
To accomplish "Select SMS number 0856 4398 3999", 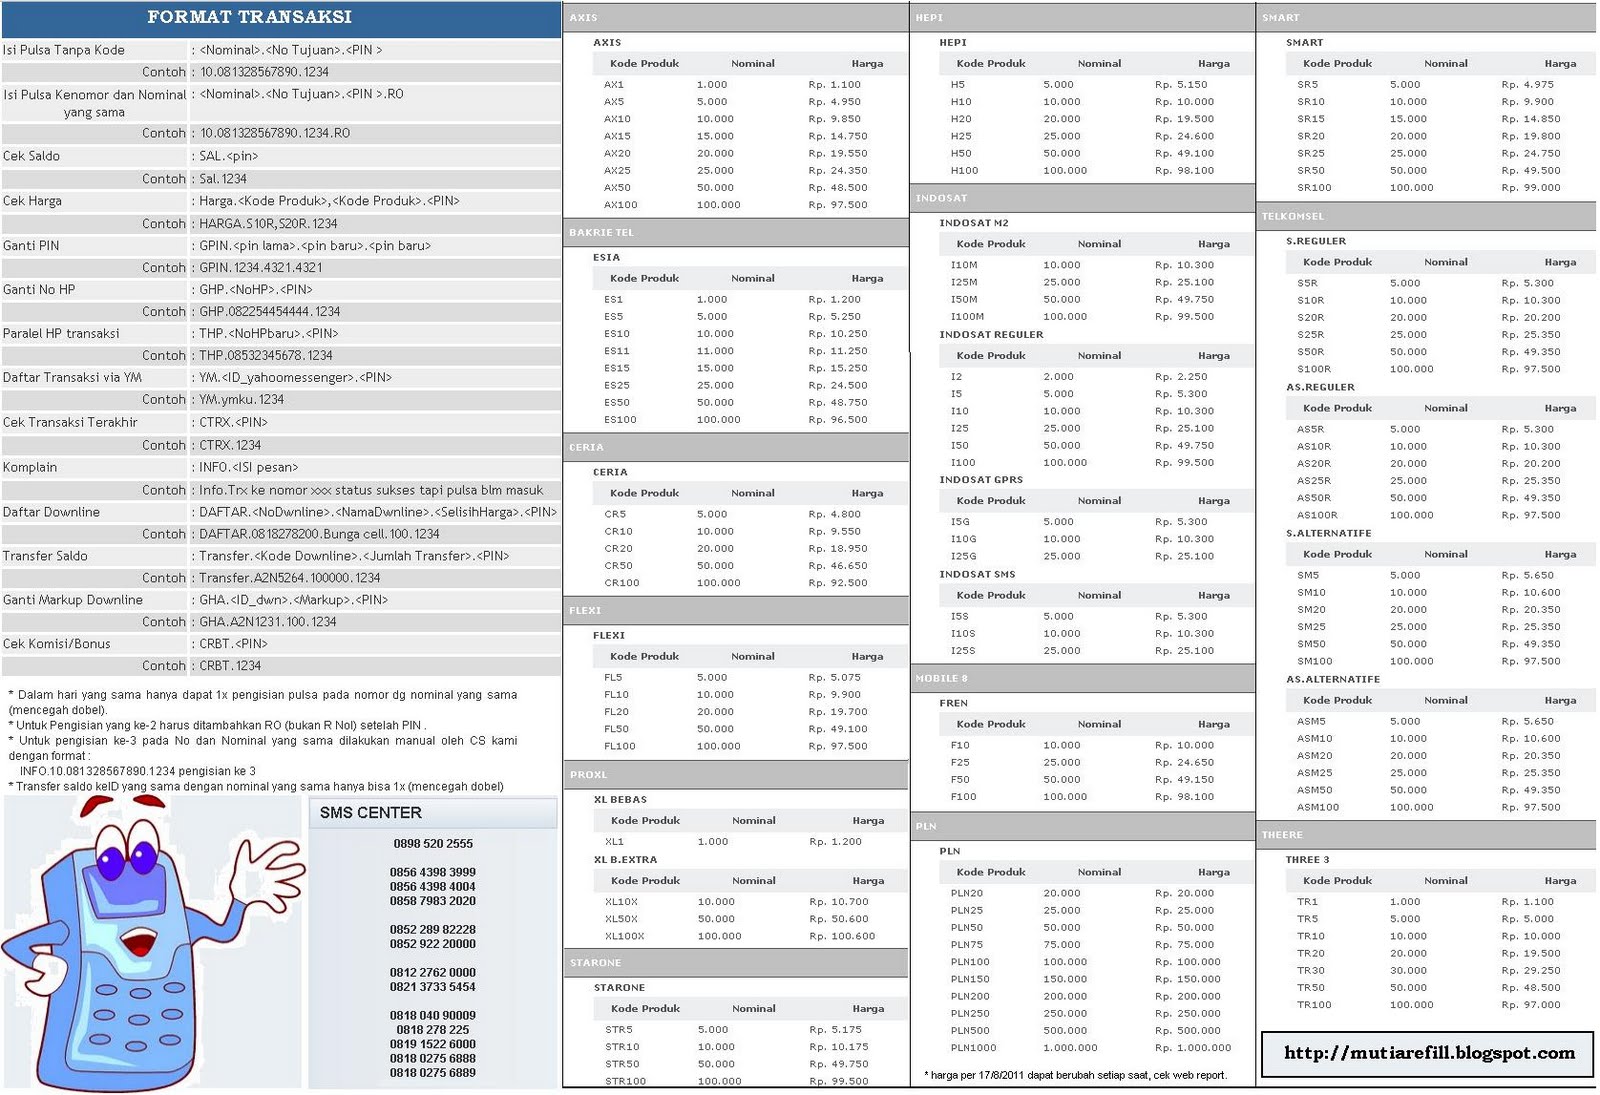I will tap(433, 872).
